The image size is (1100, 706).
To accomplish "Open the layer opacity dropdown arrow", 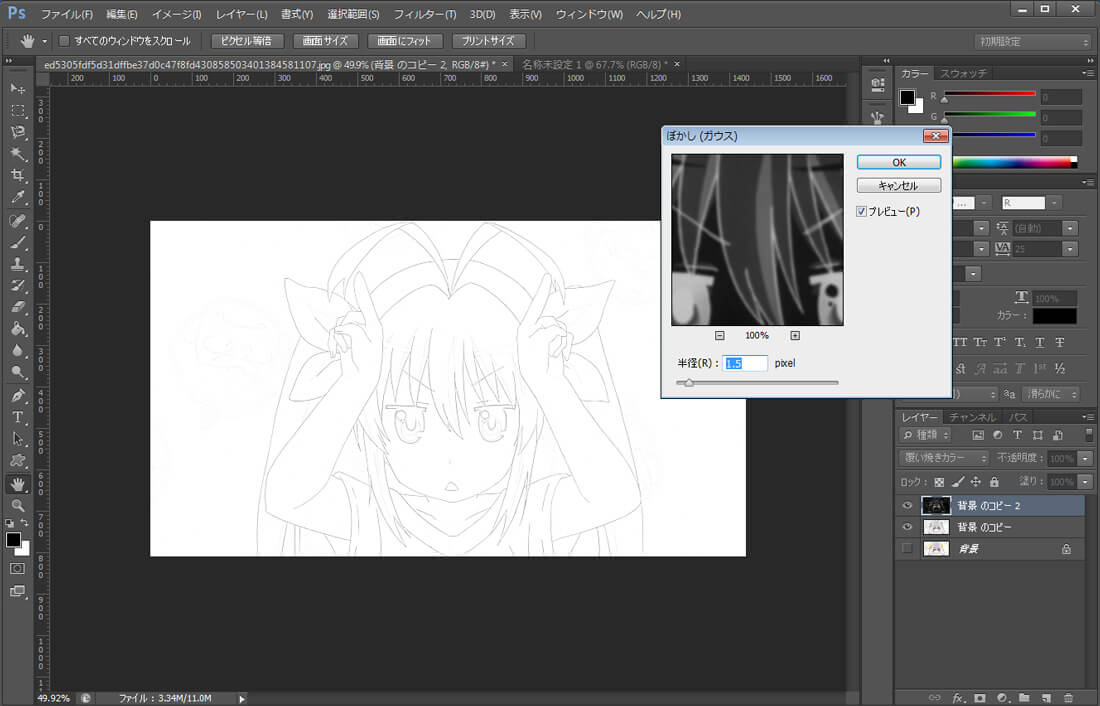I will click(x=1085, y=458).
